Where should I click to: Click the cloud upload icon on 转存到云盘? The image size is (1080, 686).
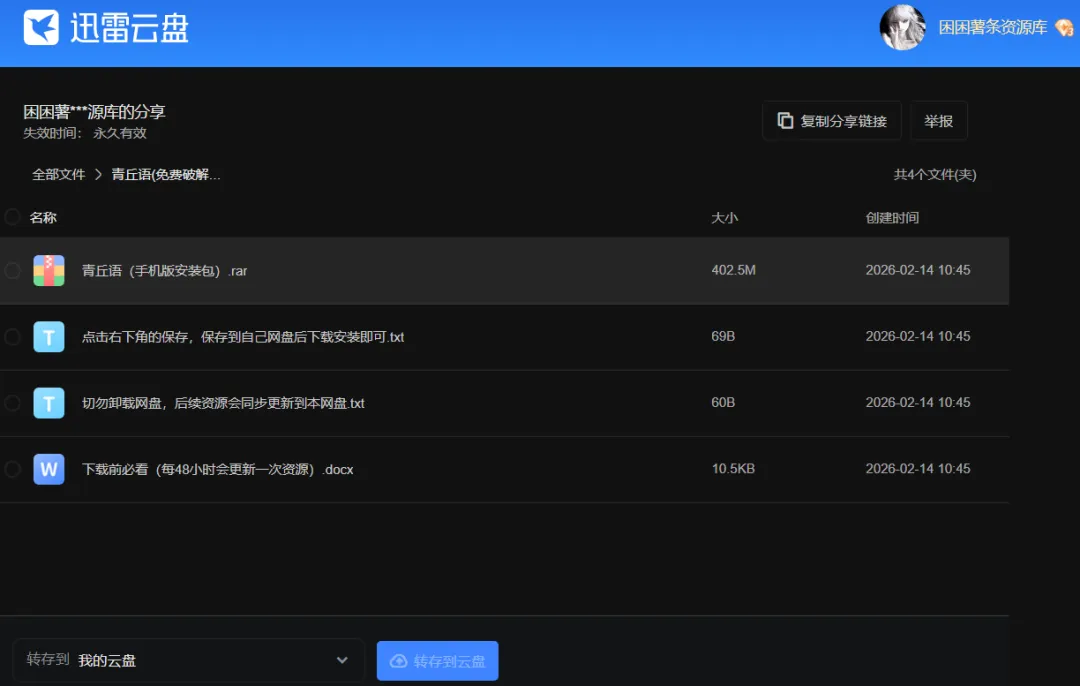pyautogui.click(x=399, y=661)
